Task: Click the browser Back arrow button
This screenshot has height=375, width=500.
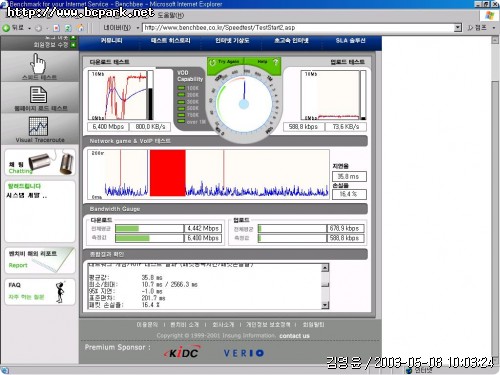Action: (6, 28)
